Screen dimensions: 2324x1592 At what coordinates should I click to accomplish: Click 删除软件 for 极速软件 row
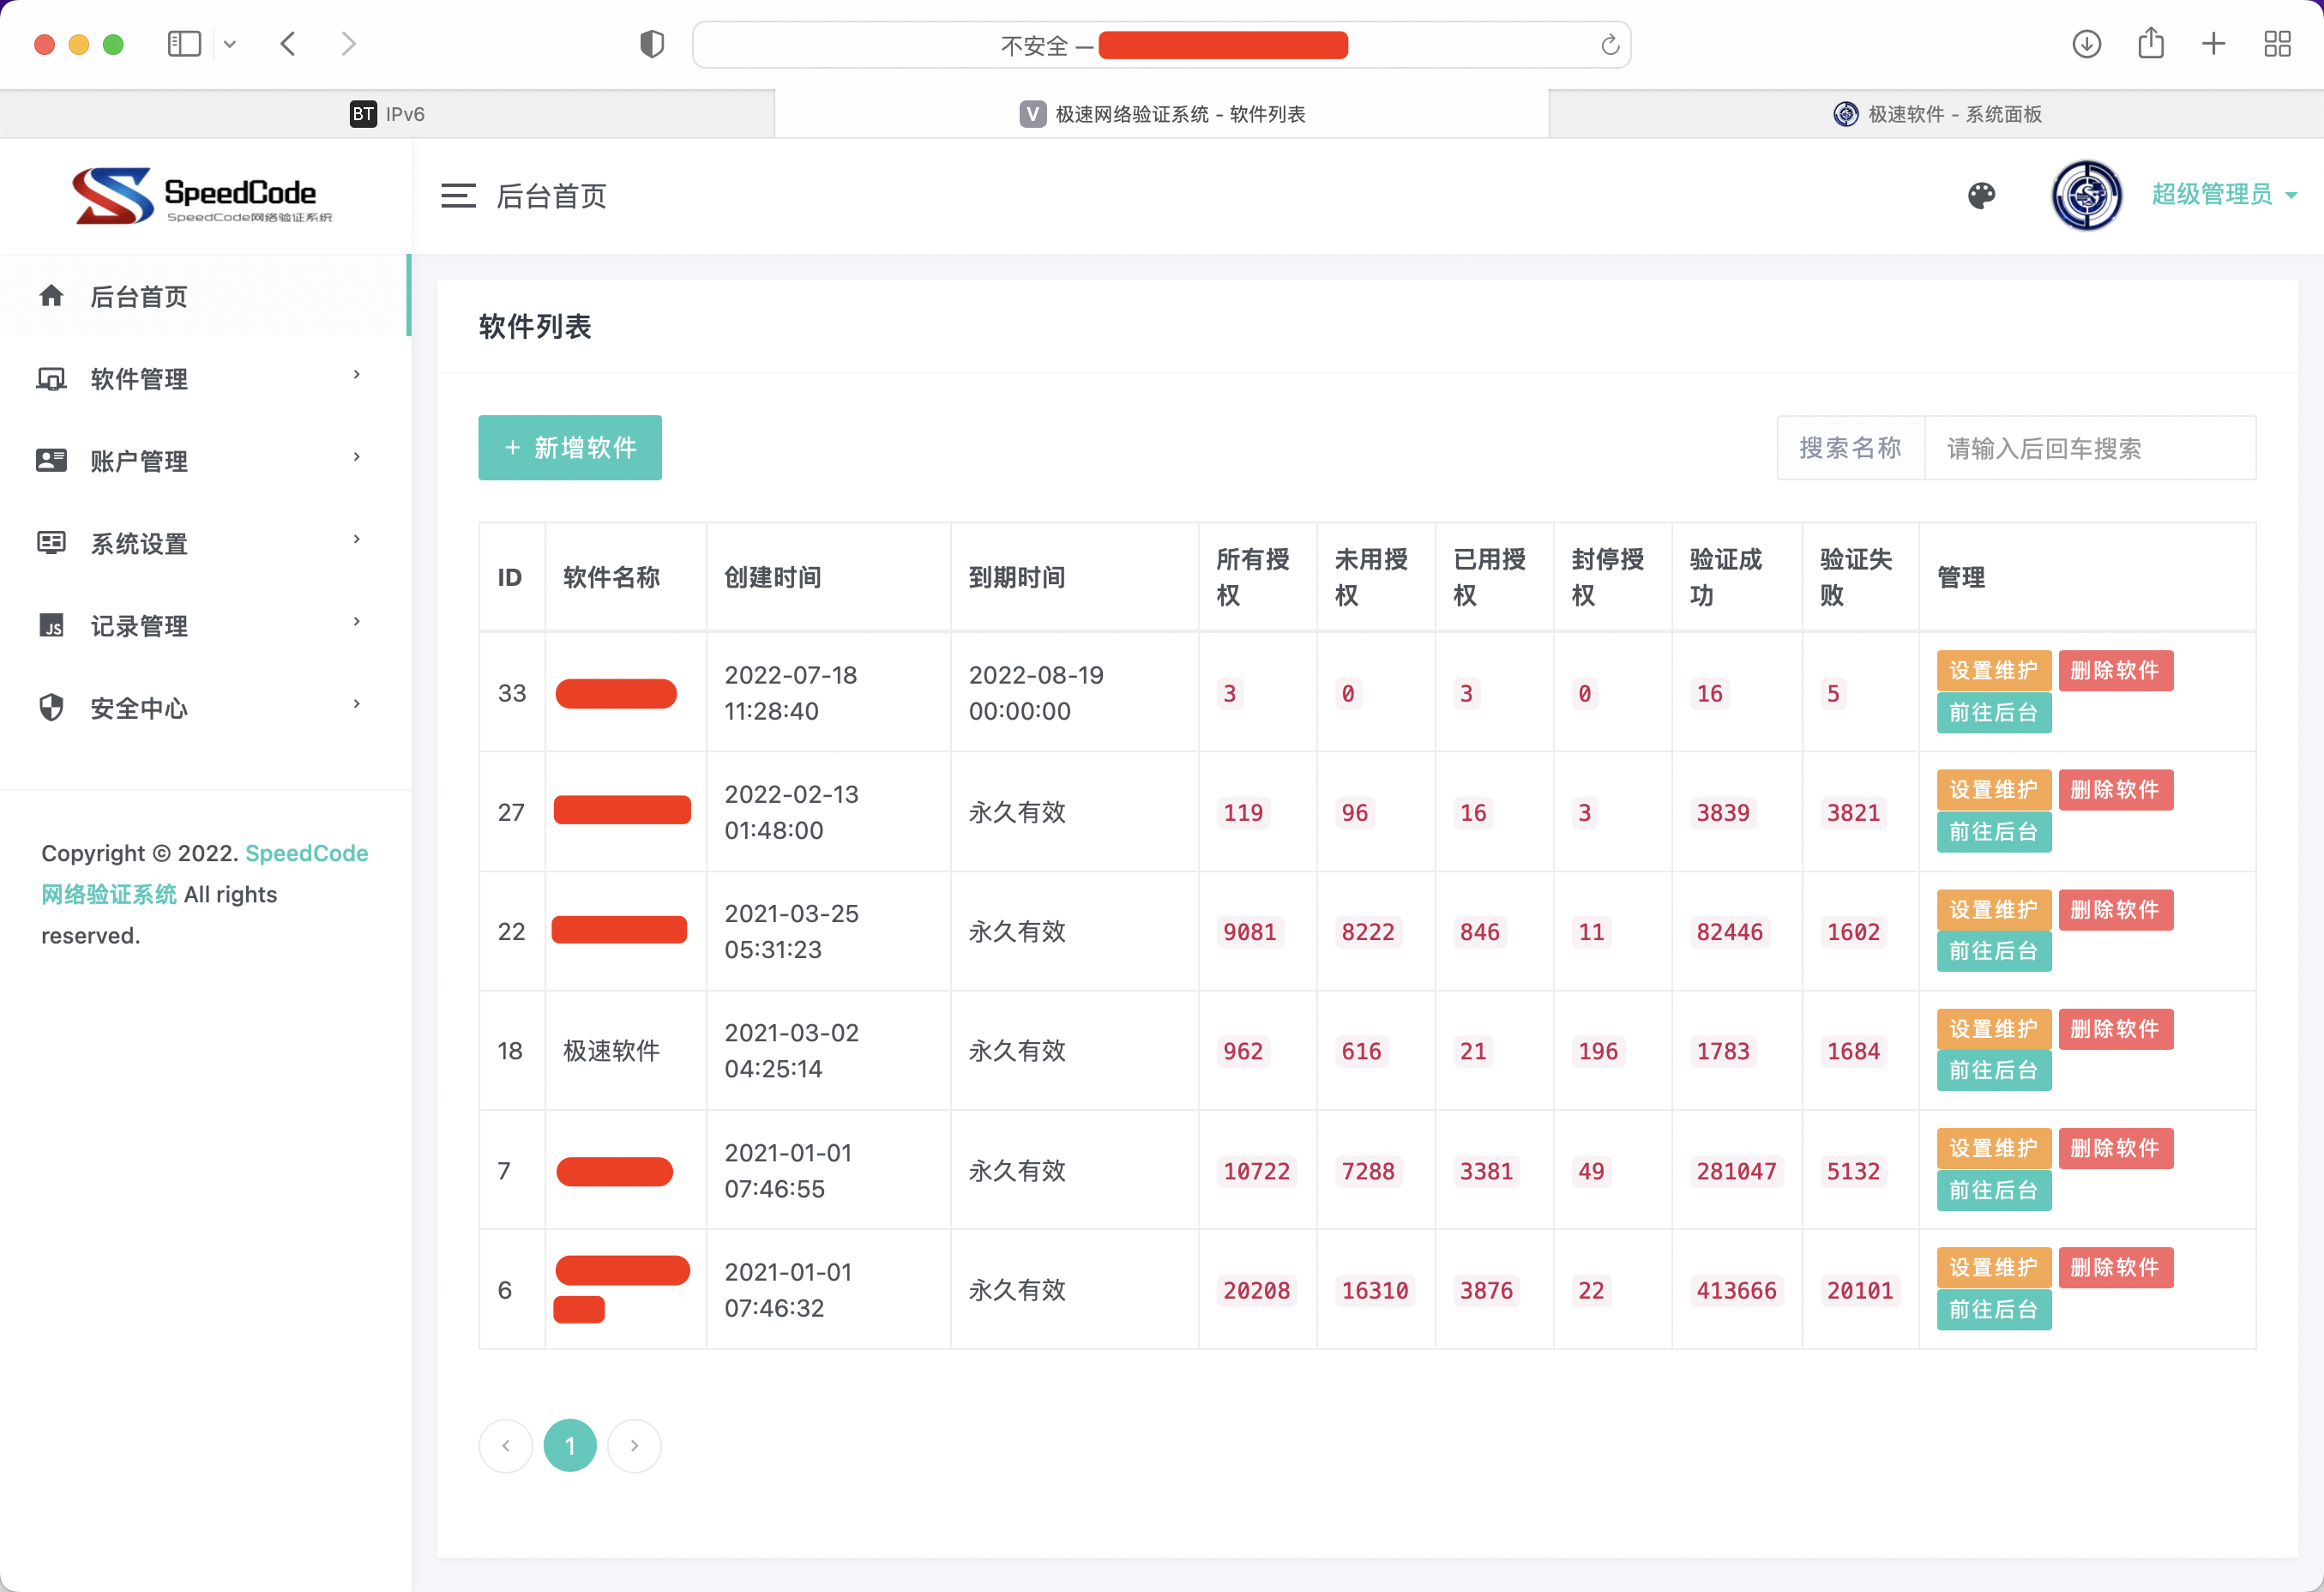pyautogui.click(x=2115, y=1029)
